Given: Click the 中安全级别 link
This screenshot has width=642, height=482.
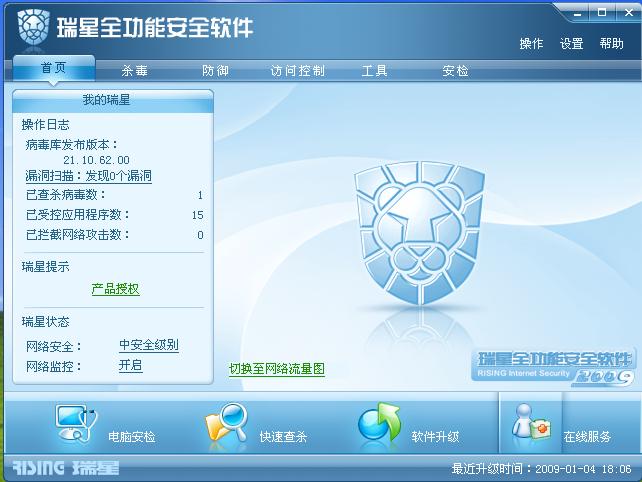Looking at the screenshot, I should pos(149,345).
